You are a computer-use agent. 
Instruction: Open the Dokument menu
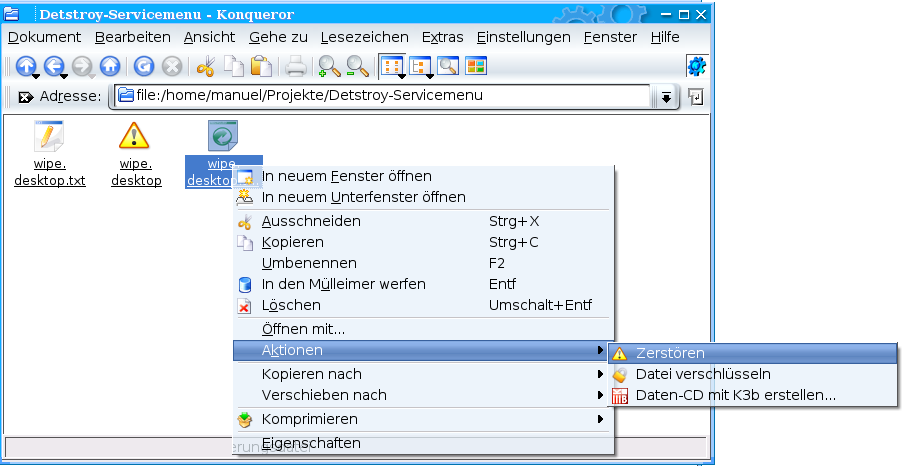coord(44,38)
